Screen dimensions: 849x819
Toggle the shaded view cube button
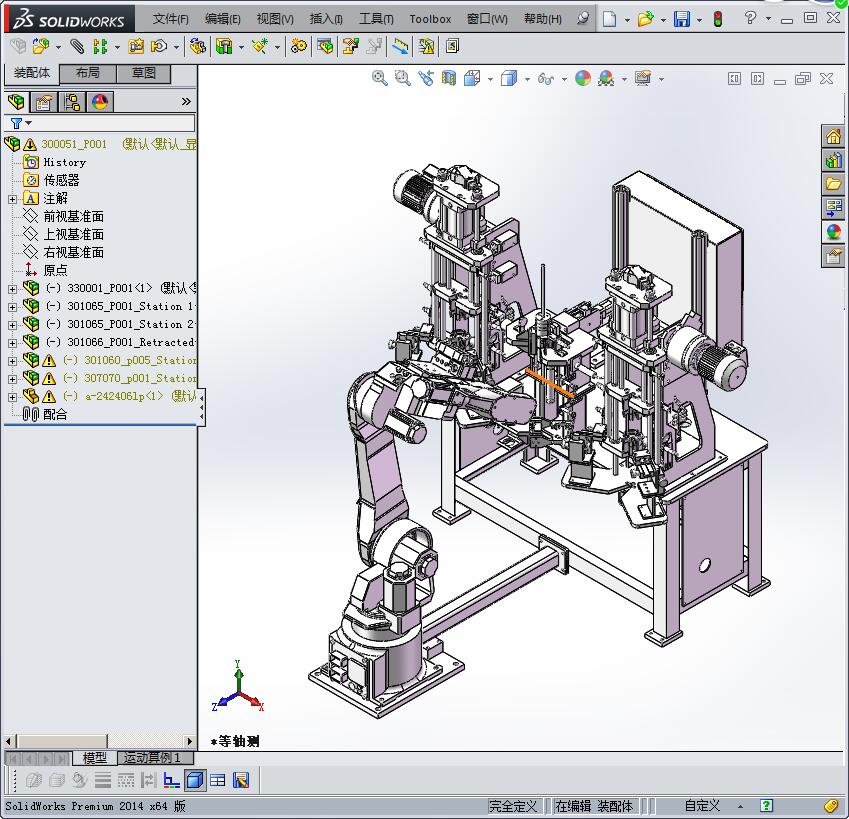tap(195, 780)
